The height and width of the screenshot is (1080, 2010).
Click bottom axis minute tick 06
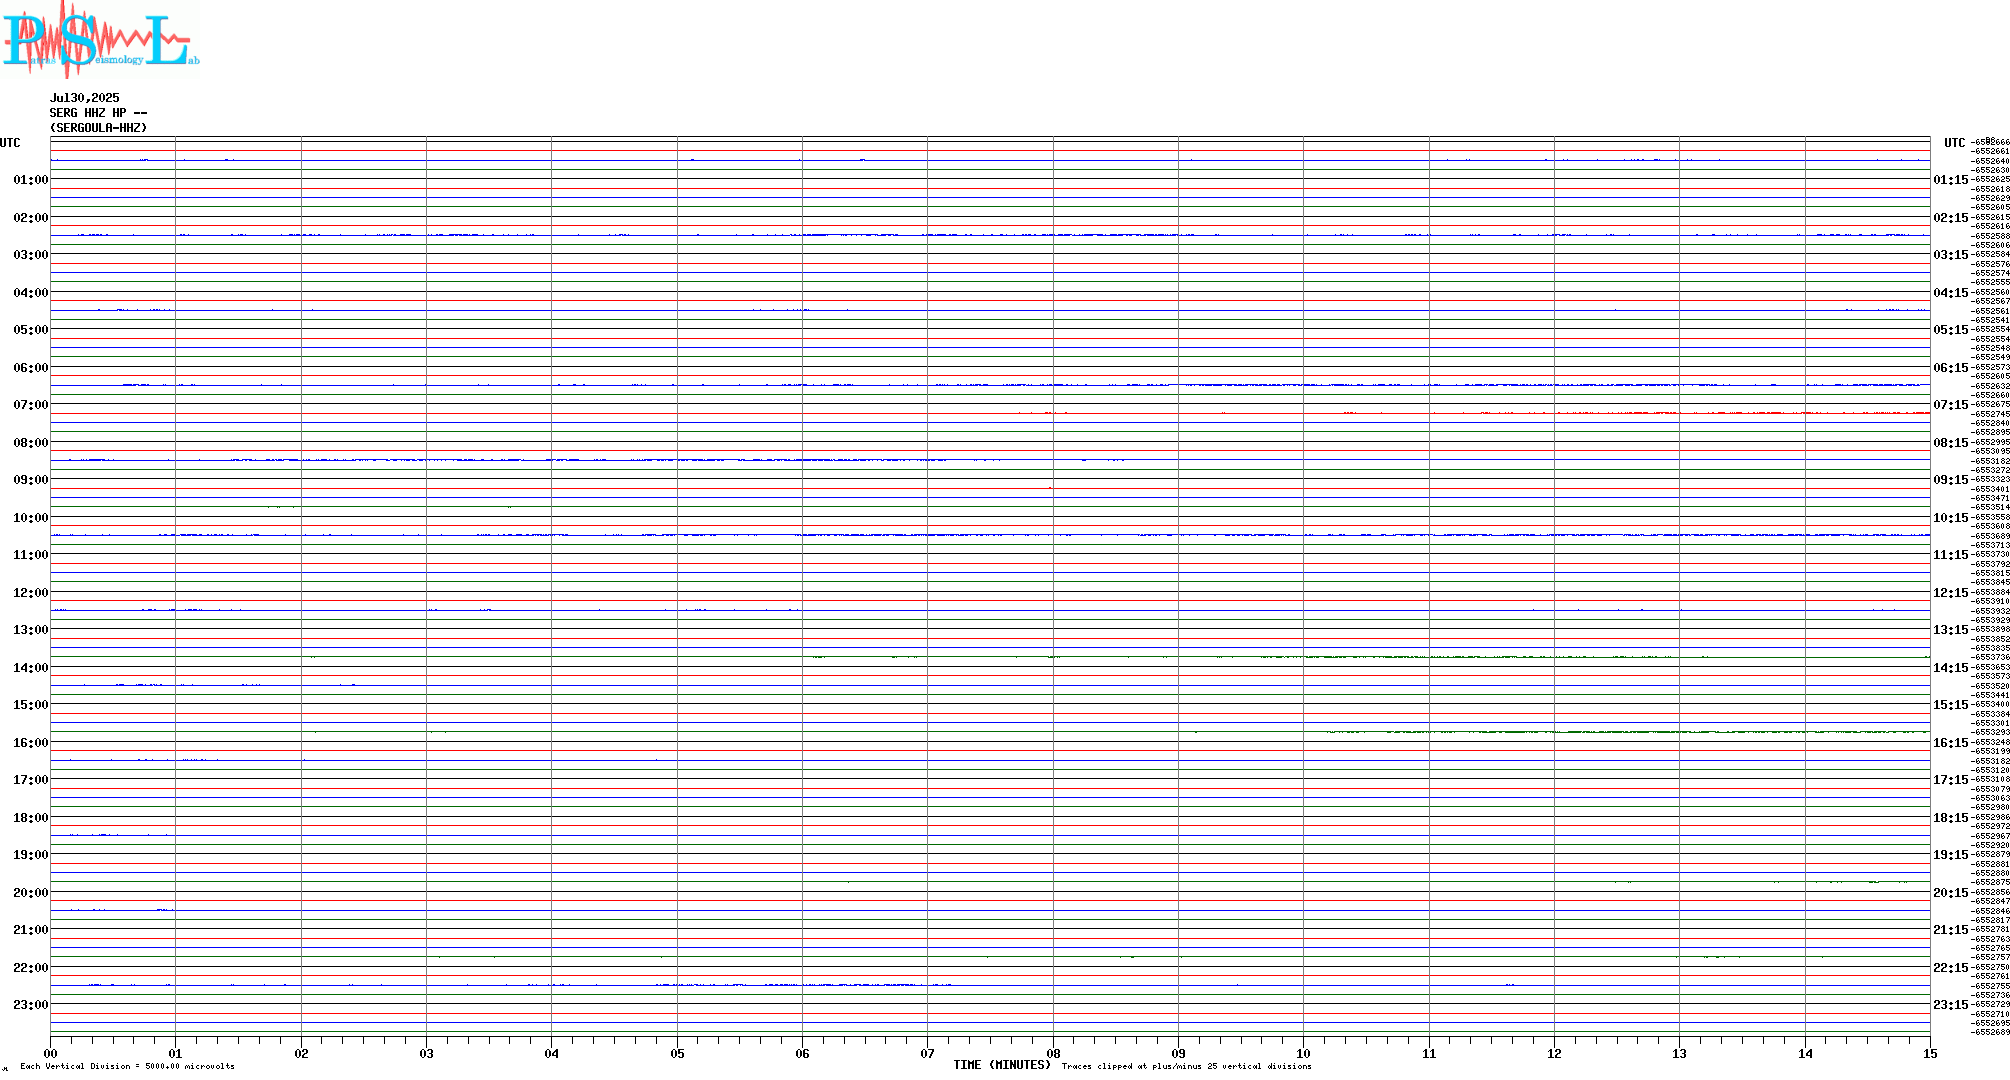802,1053
